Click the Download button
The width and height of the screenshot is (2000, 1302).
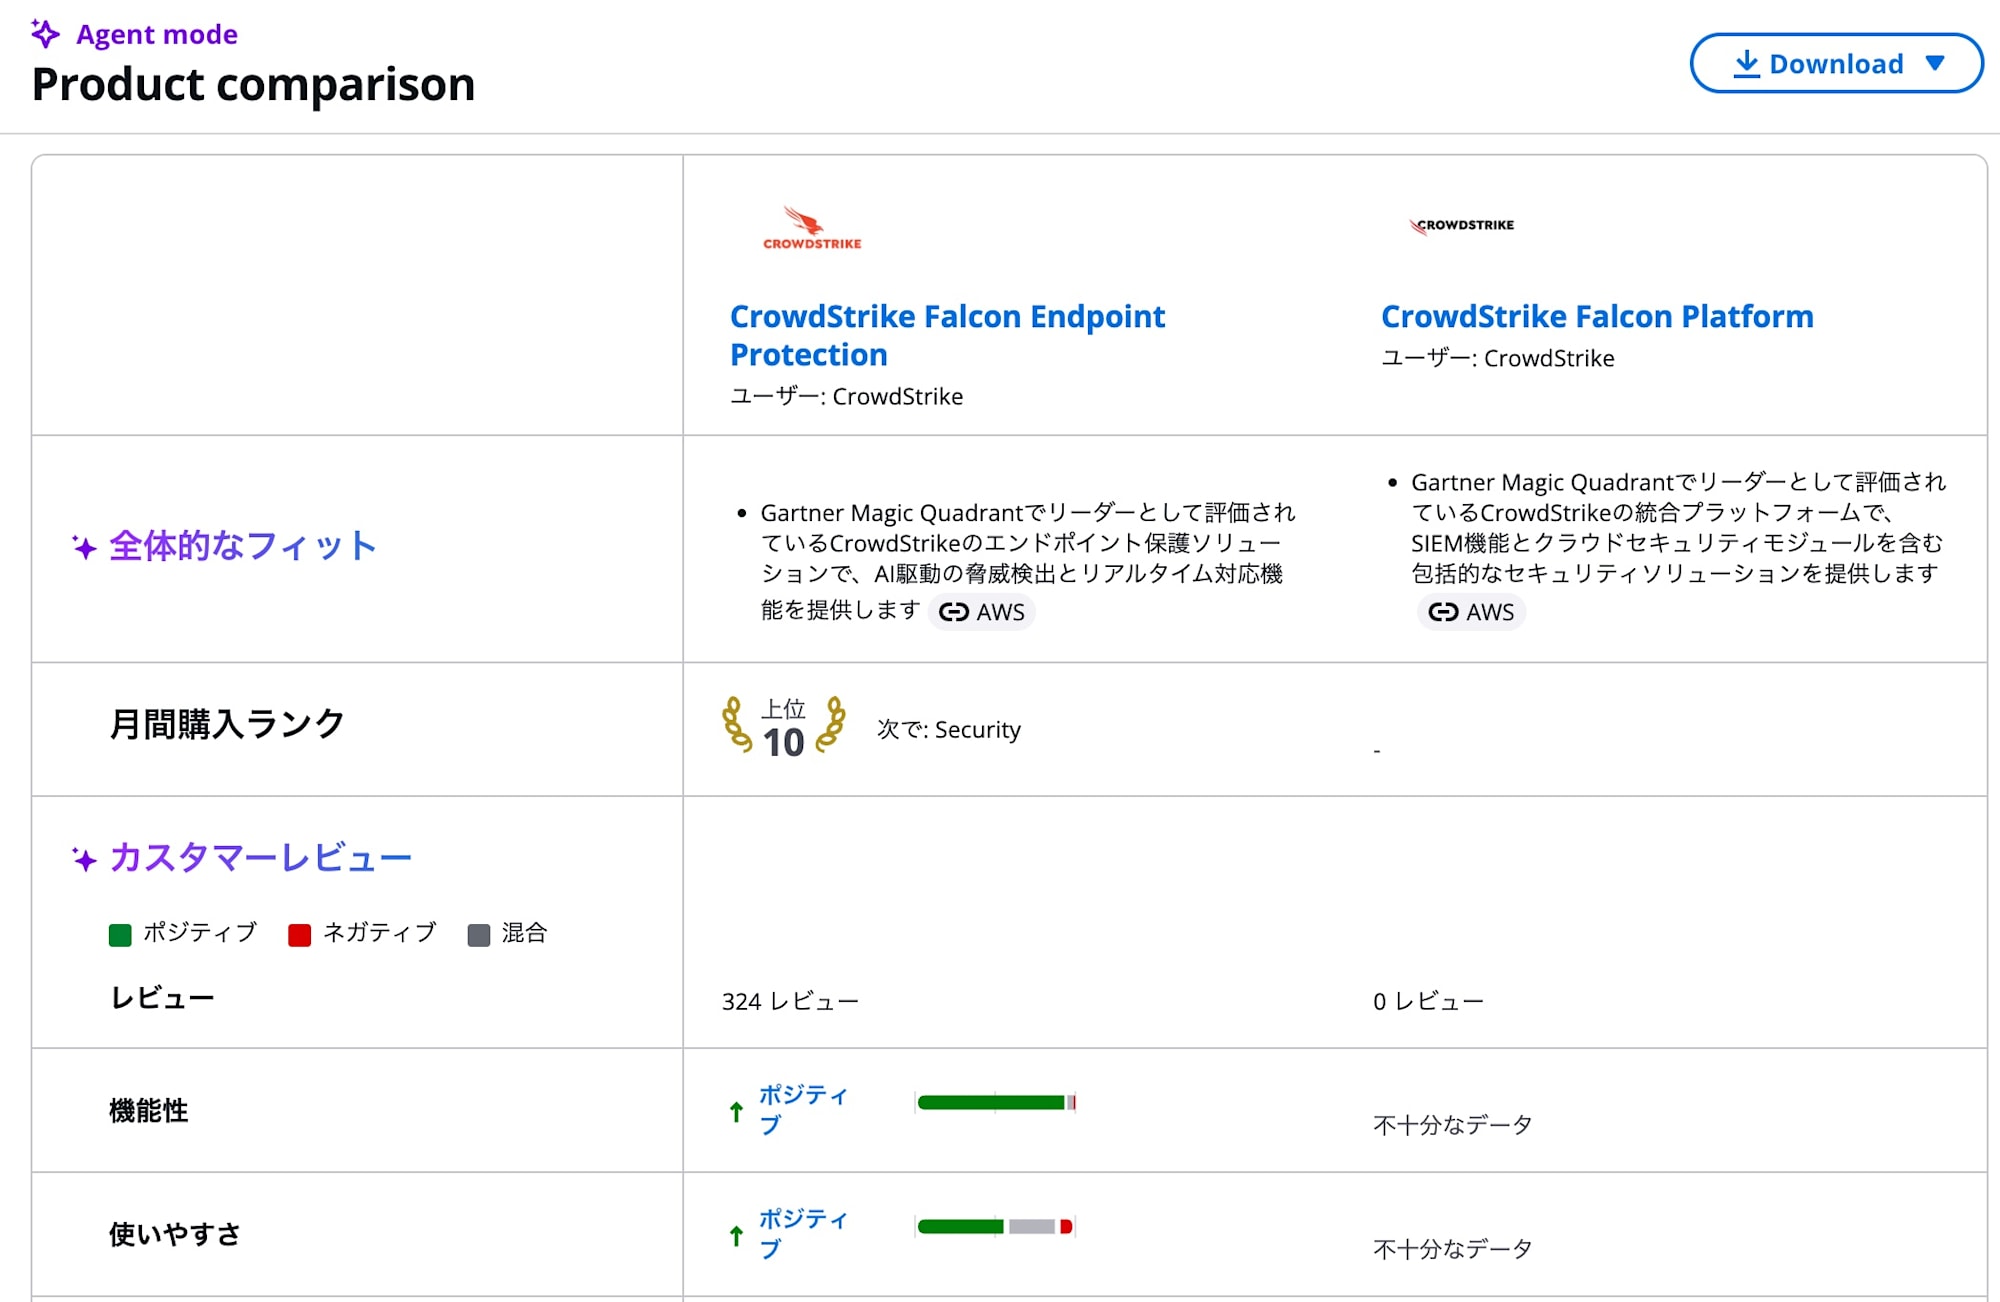coord(1817,64)
